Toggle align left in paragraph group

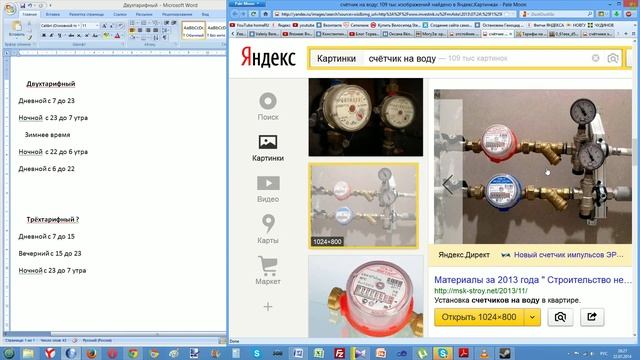pyautogui.click(x=132, y=30)
